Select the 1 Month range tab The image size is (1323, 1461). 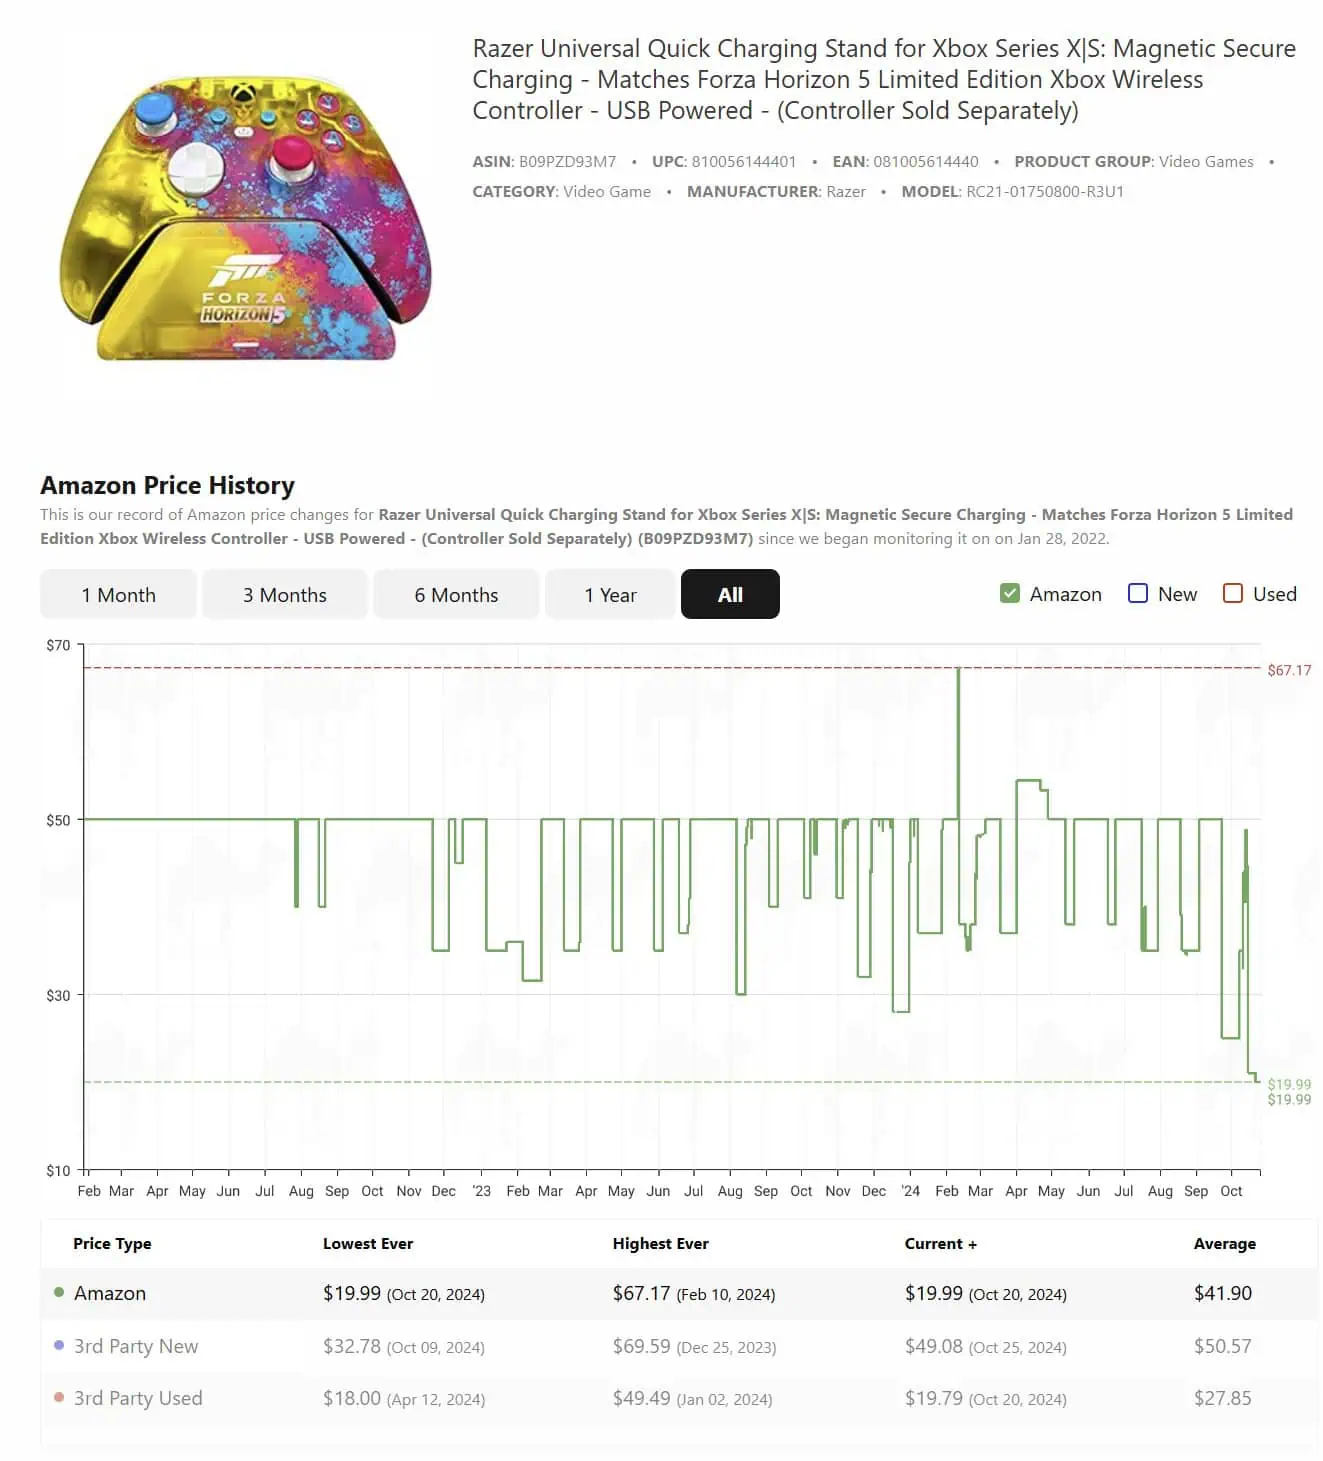pyautogui.click(x=118, y=595)
